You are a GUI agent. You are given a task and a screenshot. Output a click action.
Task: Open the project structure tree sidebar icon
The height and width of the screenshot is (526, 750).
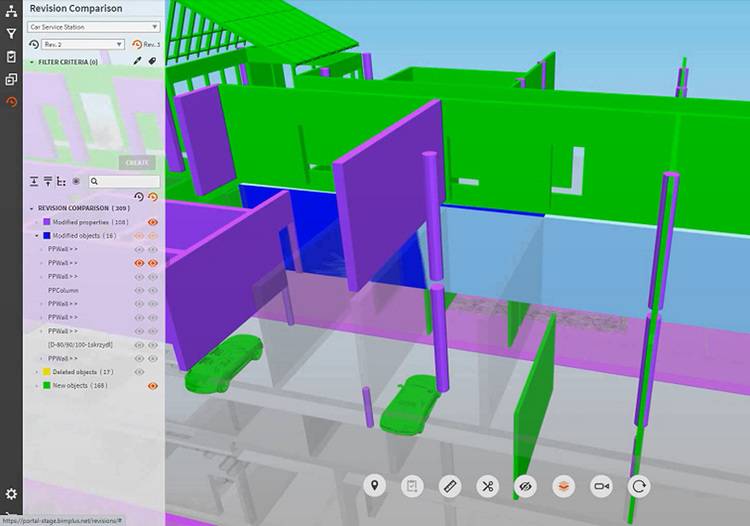pyautogui.click(x=11, y=13)
